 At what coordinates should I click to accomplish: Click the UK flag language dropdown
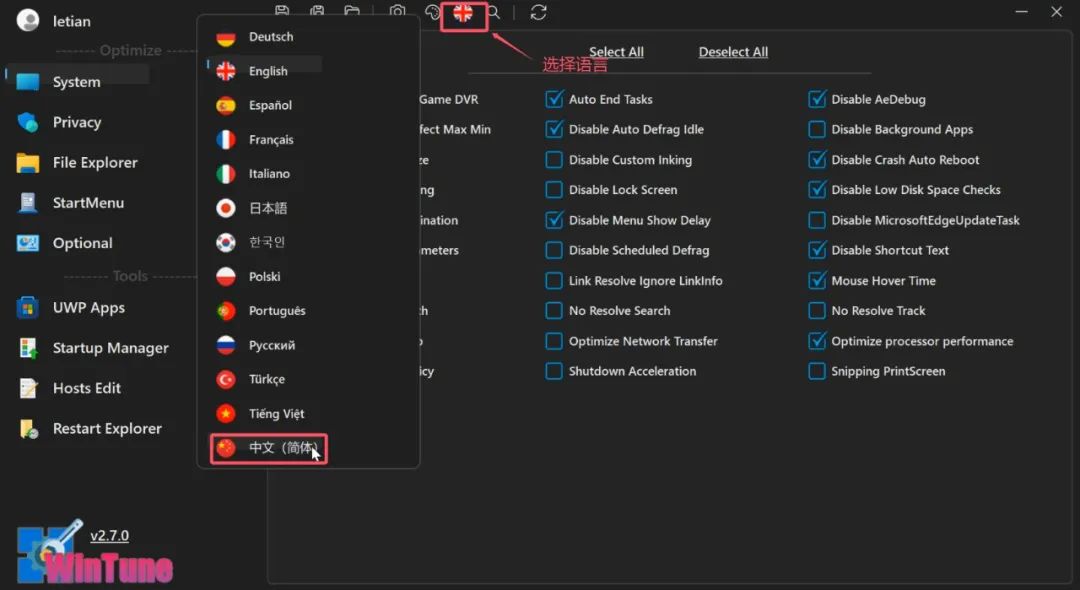tap(463, 13)
